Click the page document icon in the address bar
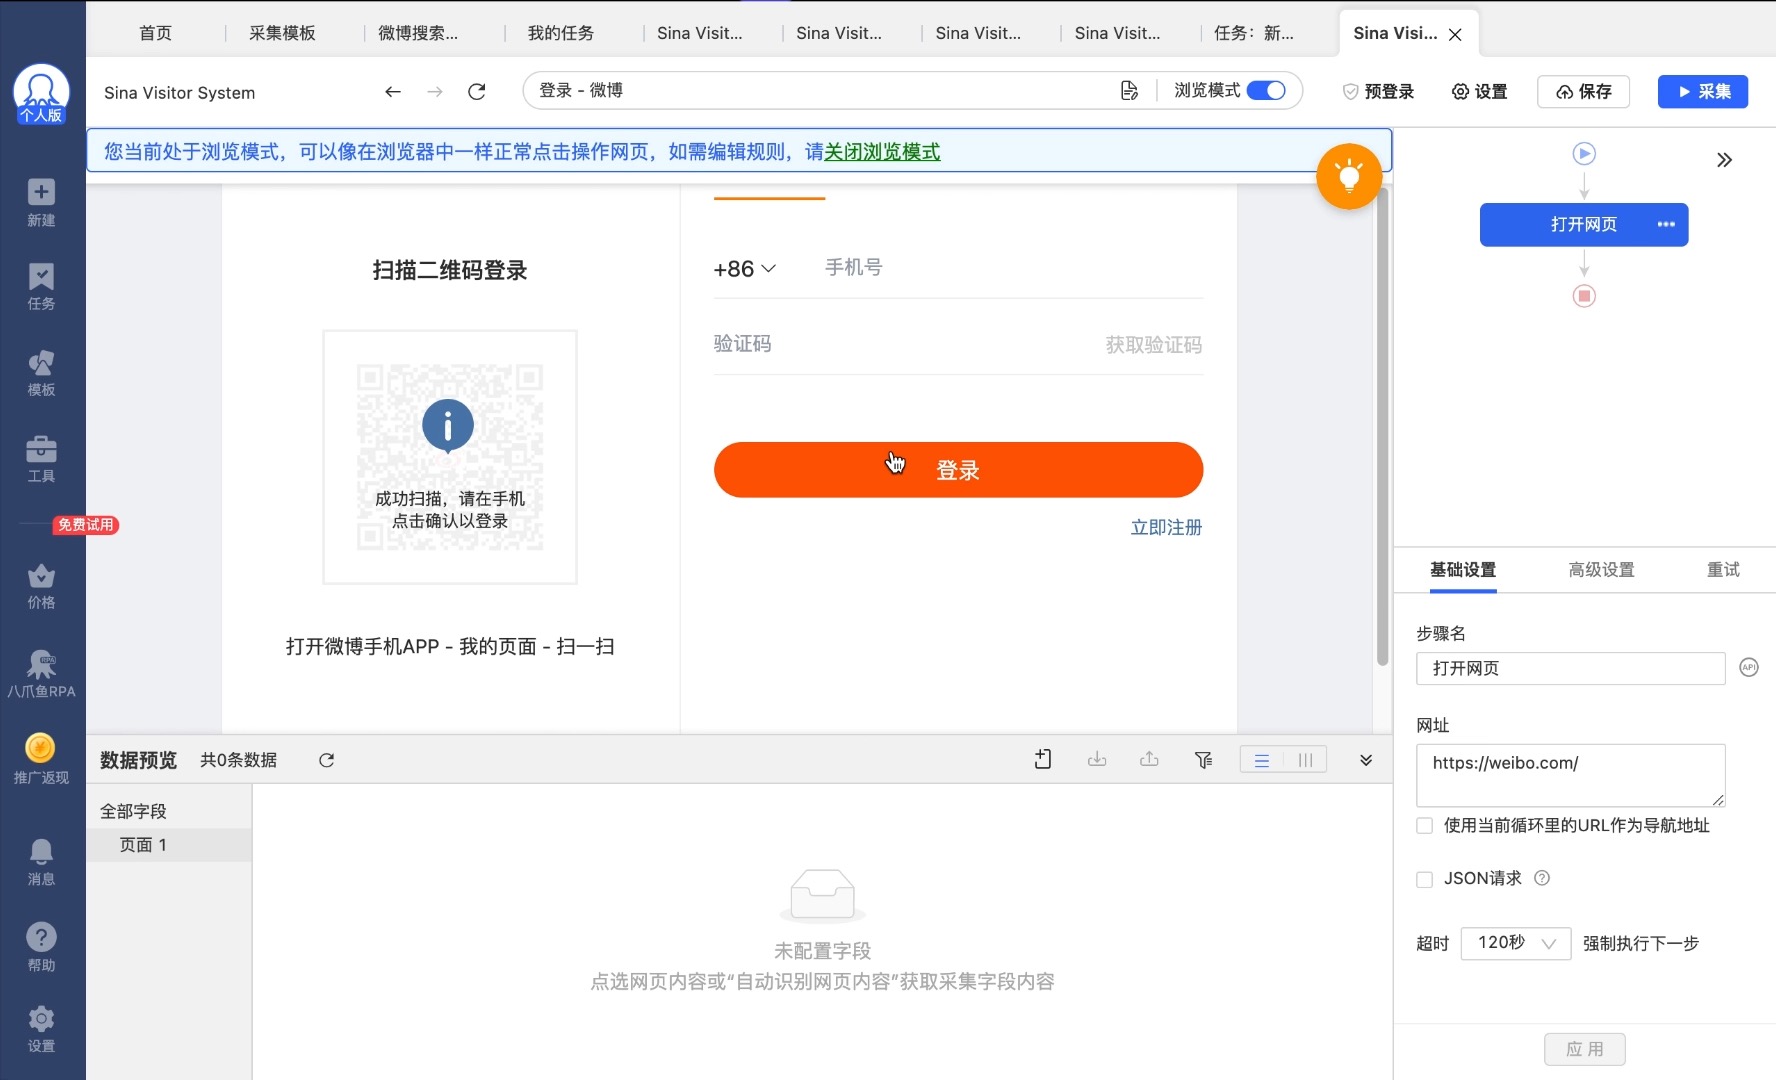The image size is (1776, 1080). point(1129,91)
